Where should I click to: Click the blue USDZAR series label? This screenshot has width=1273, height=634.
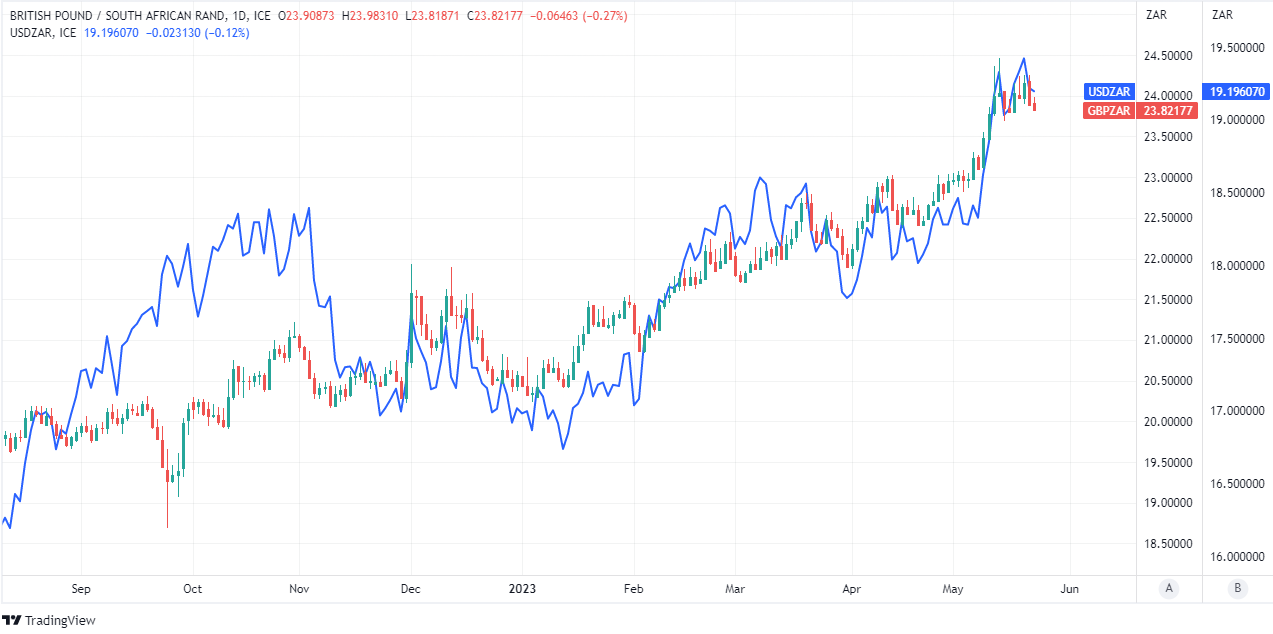[1111, 91]
